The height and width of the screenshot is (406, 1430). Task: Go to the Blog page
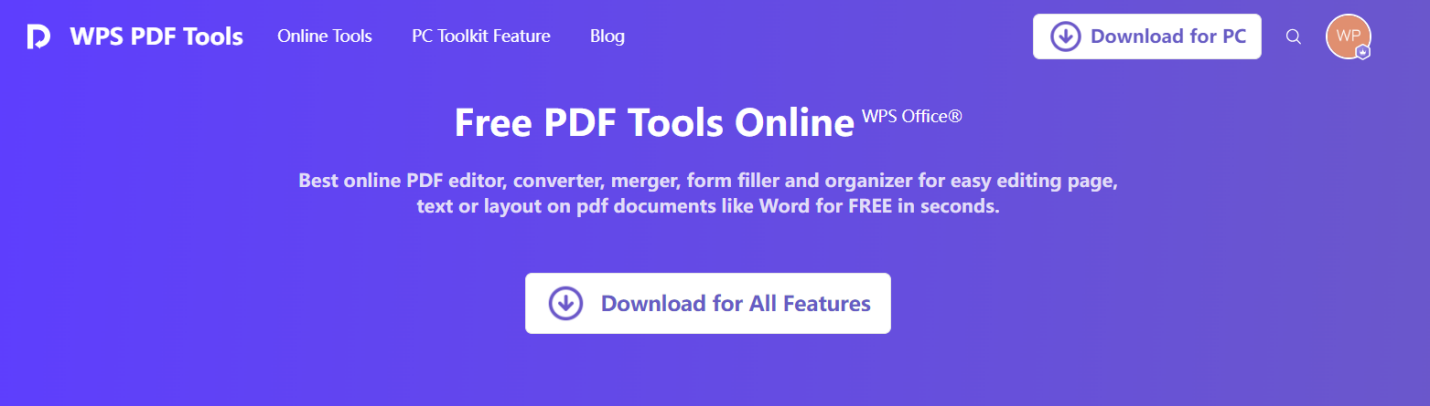point(607,36)
